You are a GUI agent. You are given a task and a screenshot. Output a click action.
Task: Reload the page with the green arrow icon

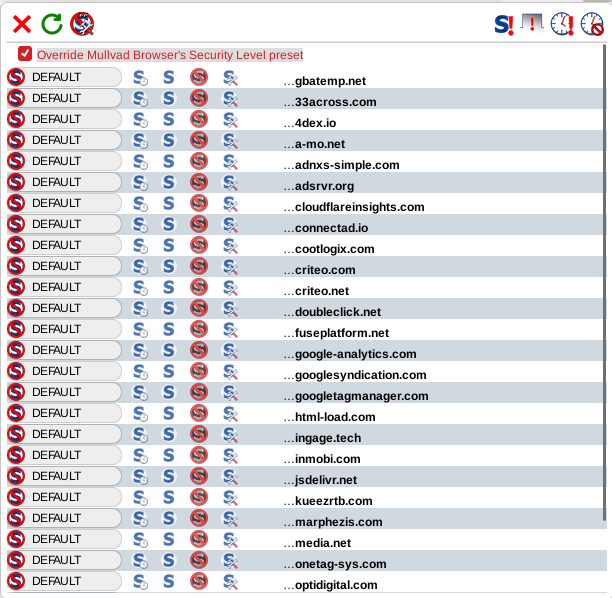tap(52, 24)
